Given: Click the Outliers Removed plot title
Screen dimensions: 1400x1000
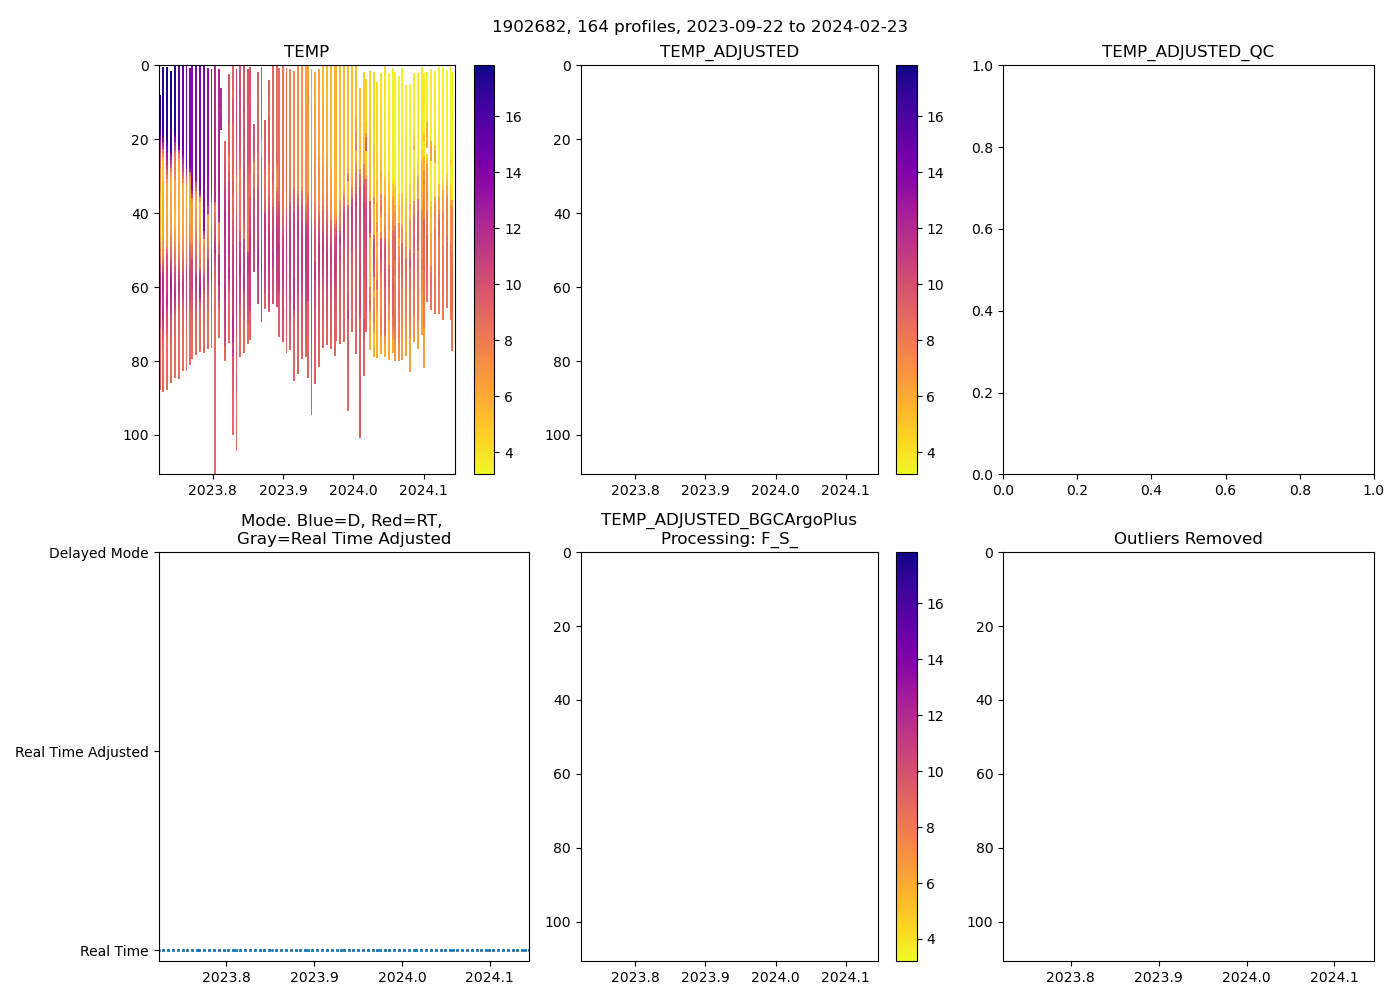Looking at the screenshot, I should coord(1187,539).
